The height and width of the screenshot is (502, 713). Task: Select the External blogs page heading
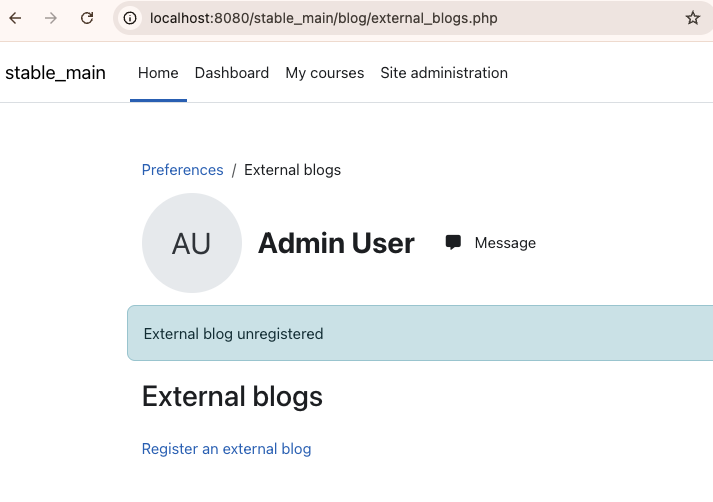(232, 396)
